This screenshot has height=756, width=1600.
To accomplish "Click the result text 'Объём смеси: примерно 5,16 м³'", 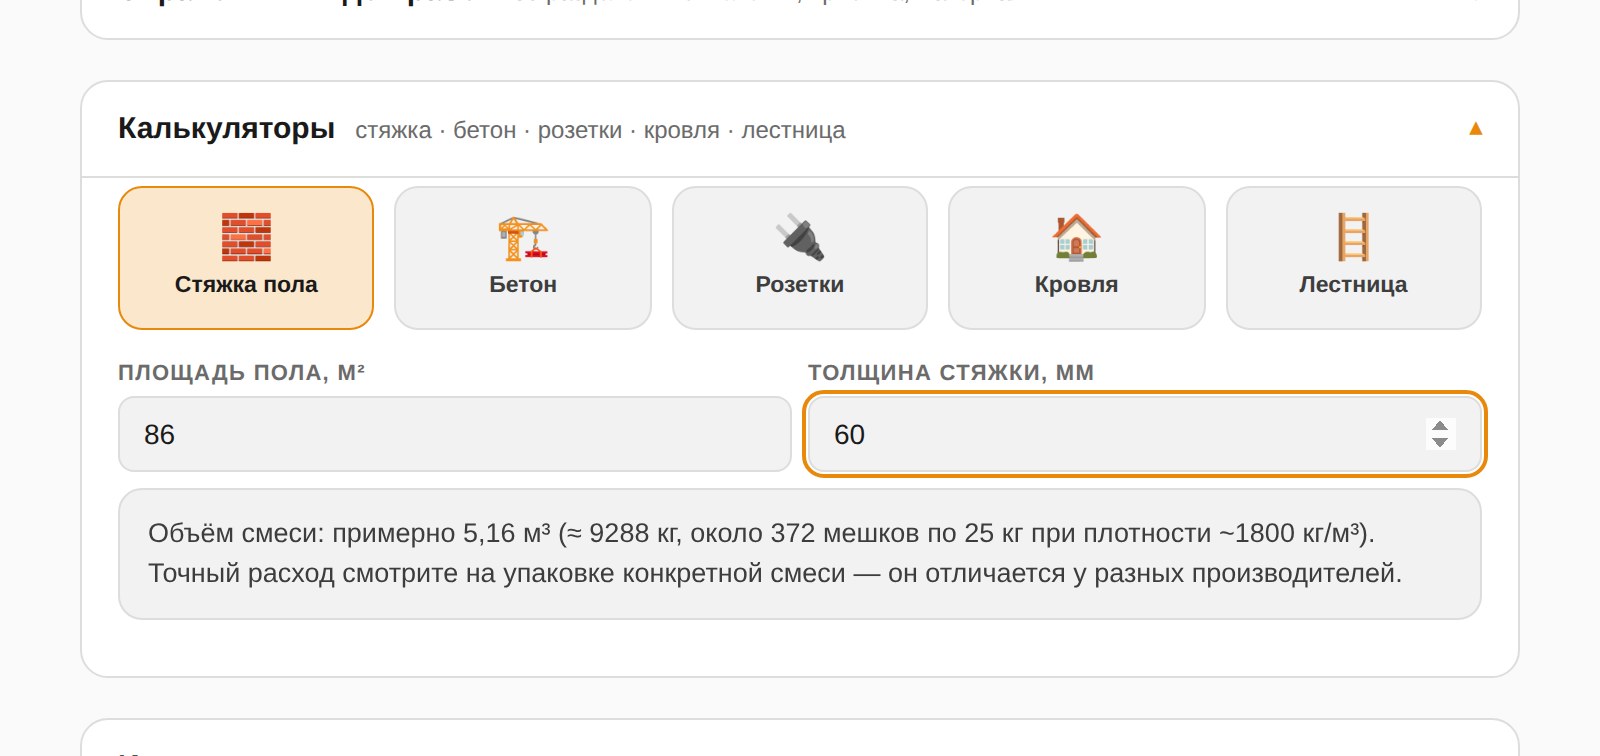I will pyautogui.click(x=349, y=533).
